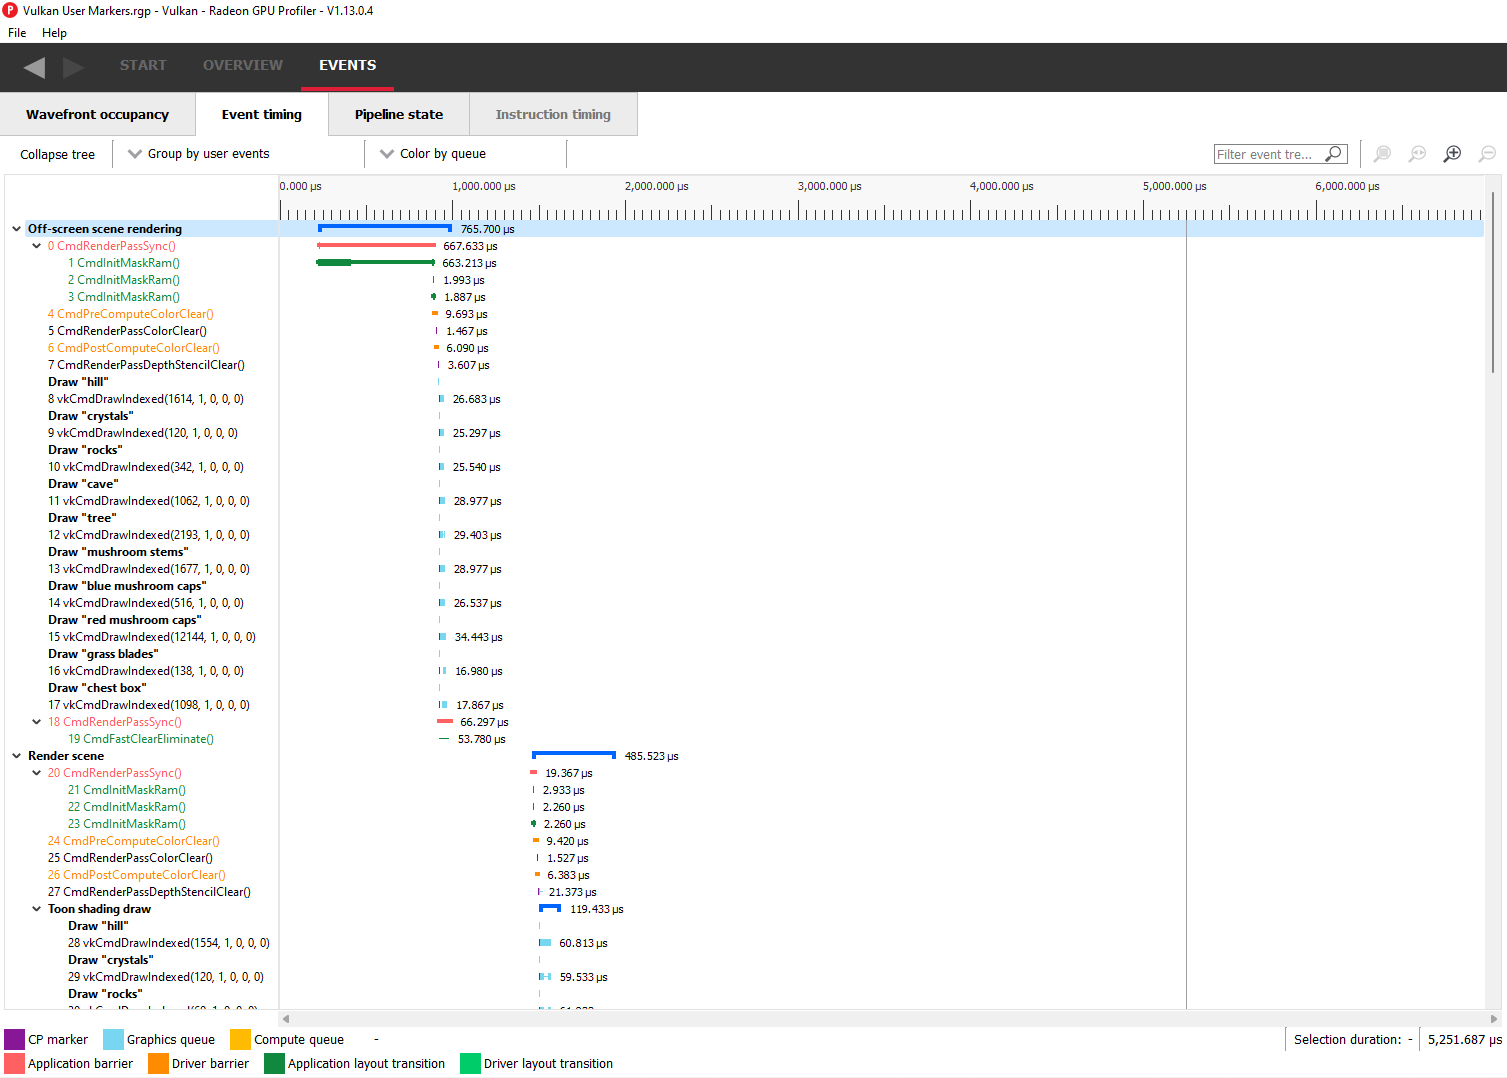This screenshot has height=1078, width=1507.
Task: Open the Pipeline state tab
Action: (x=398, y=115)
